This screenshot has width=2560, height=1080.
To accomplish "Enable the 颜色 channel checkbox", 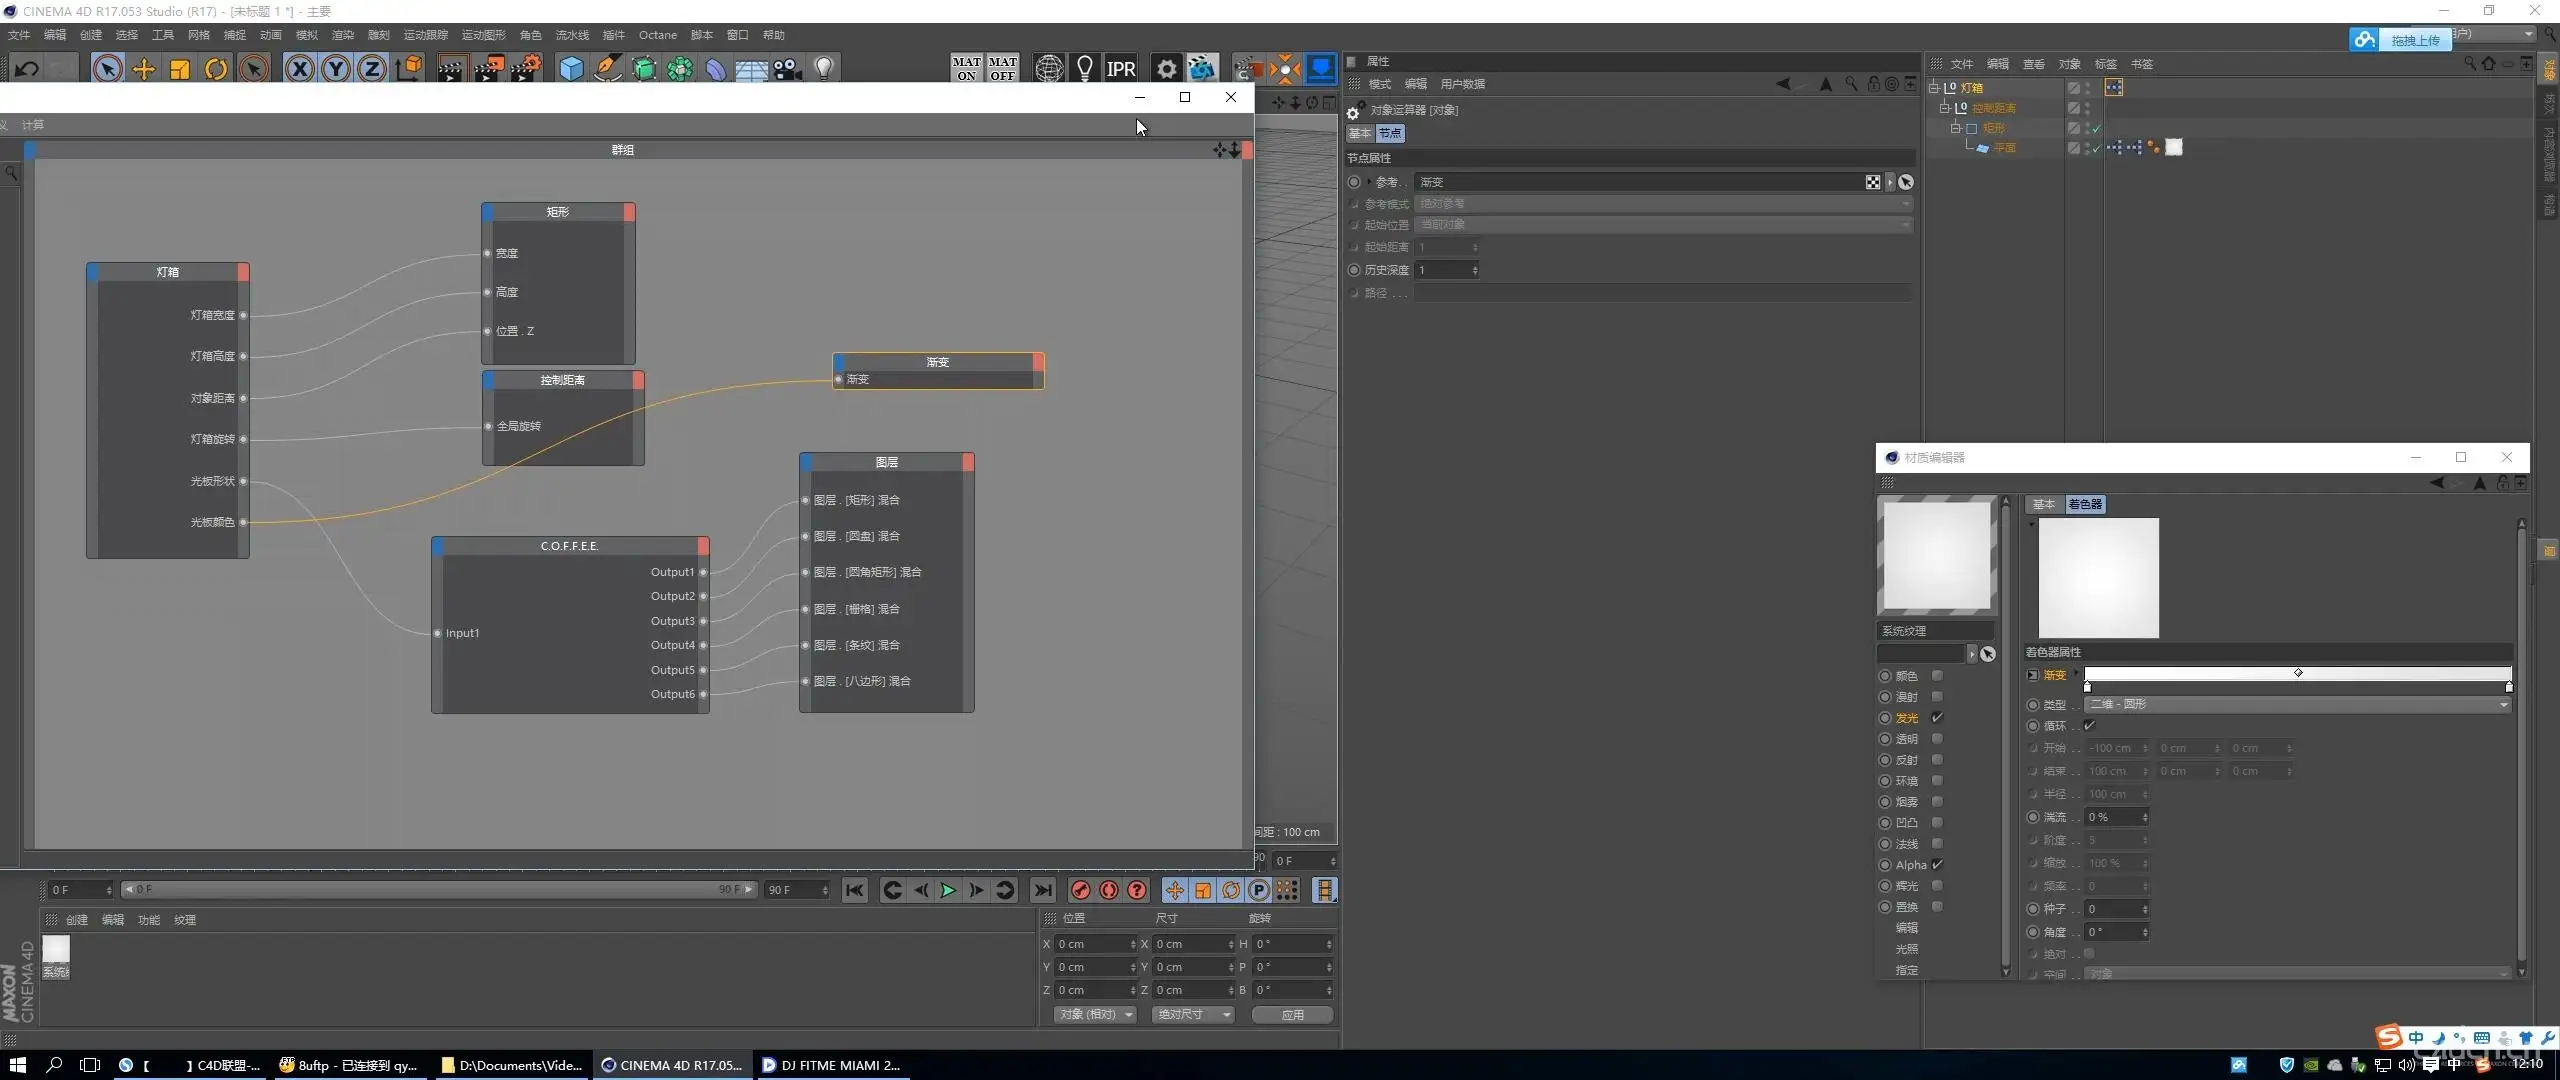I will click(x=1937, y=676).
